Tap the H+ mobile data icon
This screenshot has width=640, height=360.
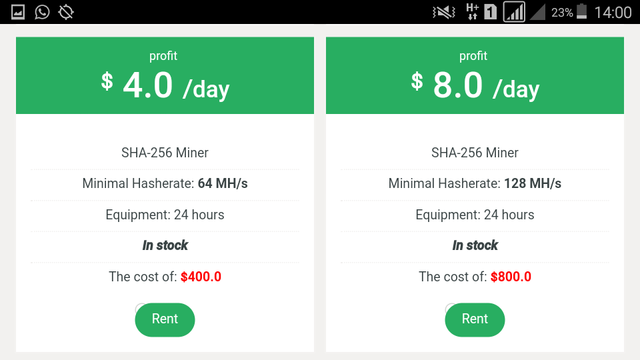coord(472,12)
